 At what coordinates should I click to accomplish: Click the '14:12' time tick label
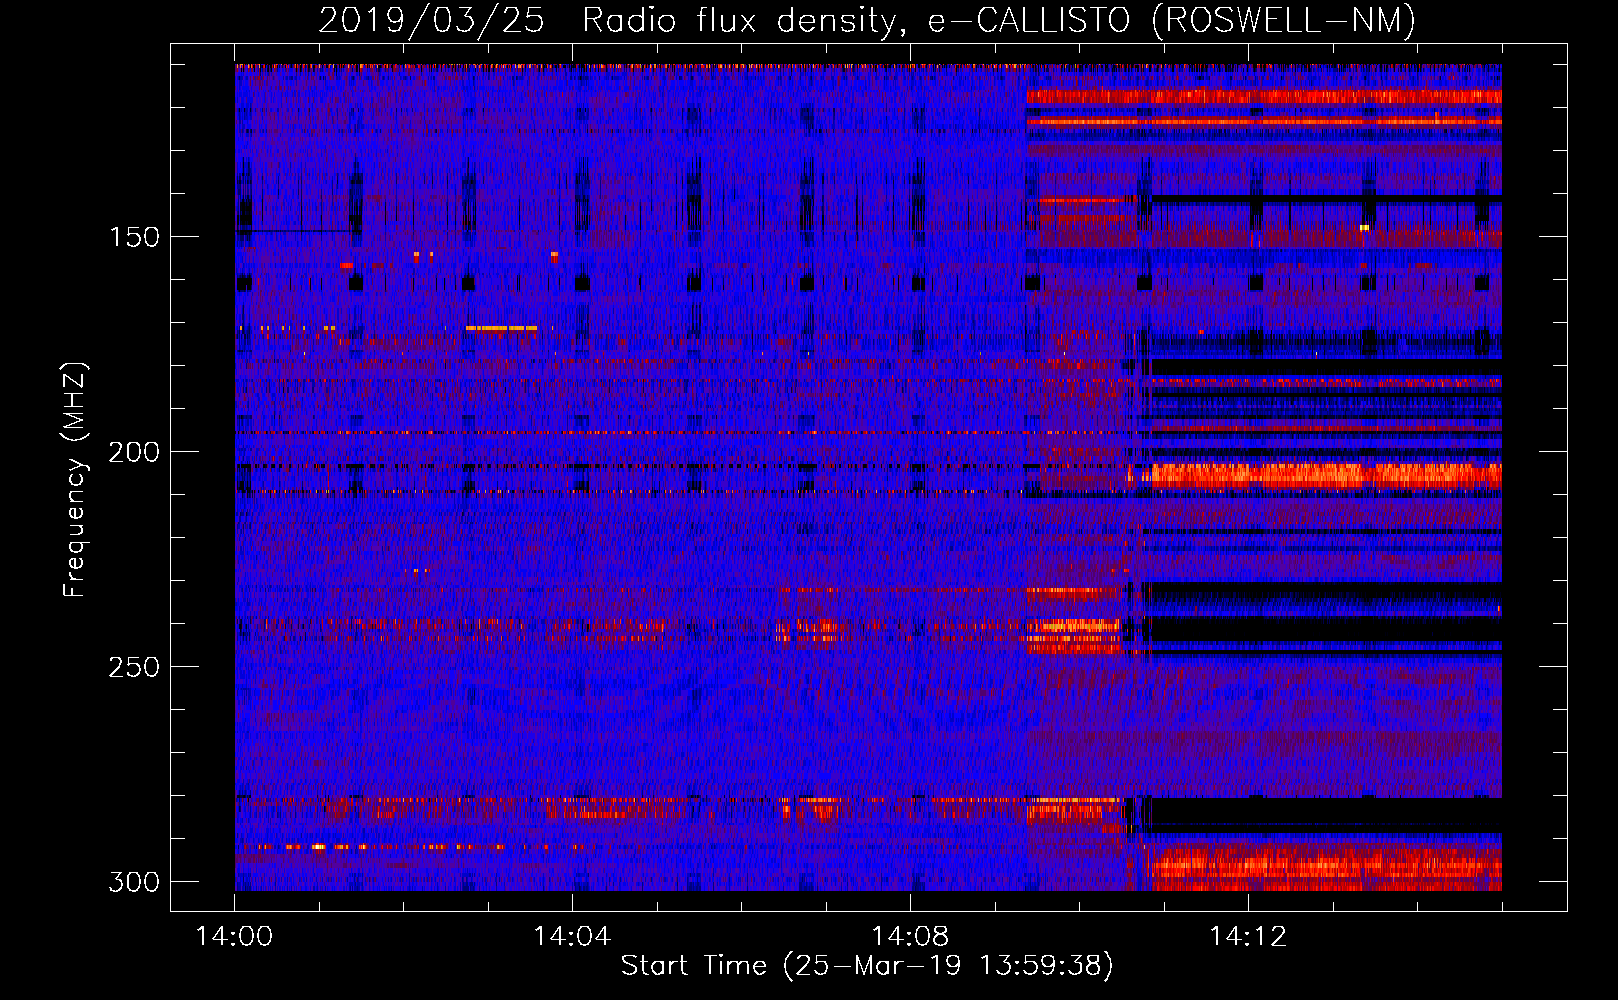[x=1248, y=937]
